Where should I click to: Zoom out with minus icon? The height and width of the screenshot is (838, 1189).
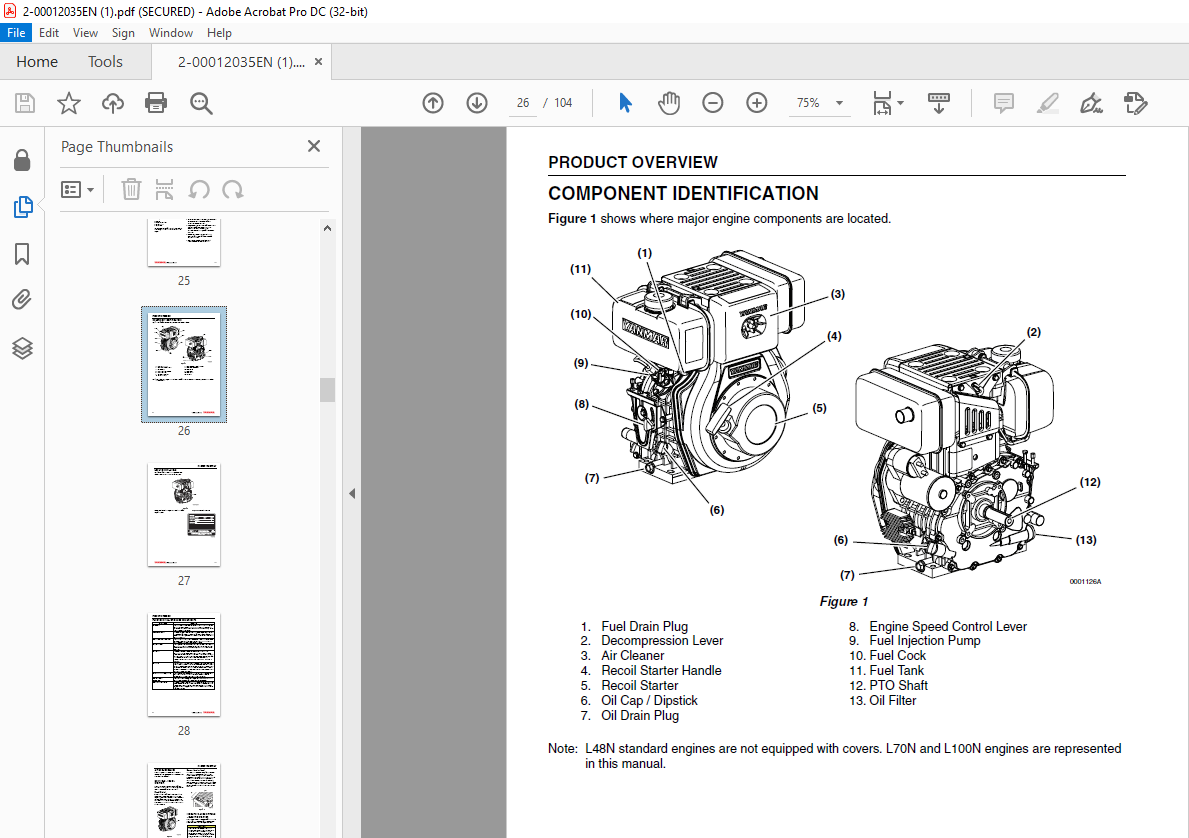tap(713, 103)
